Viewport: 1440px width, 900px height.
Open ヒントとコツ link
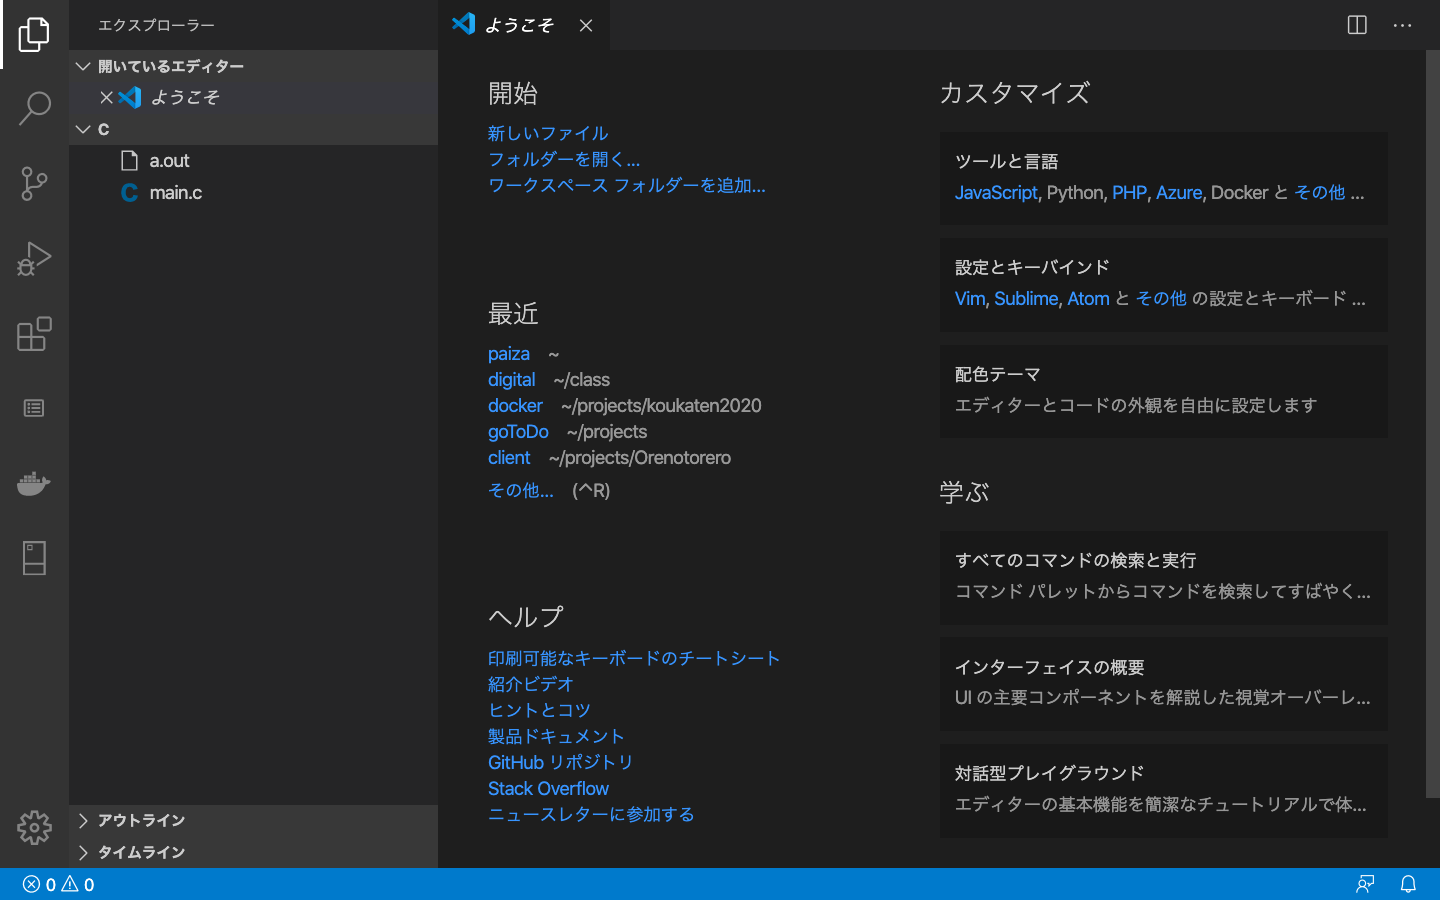tap(539, 710)
